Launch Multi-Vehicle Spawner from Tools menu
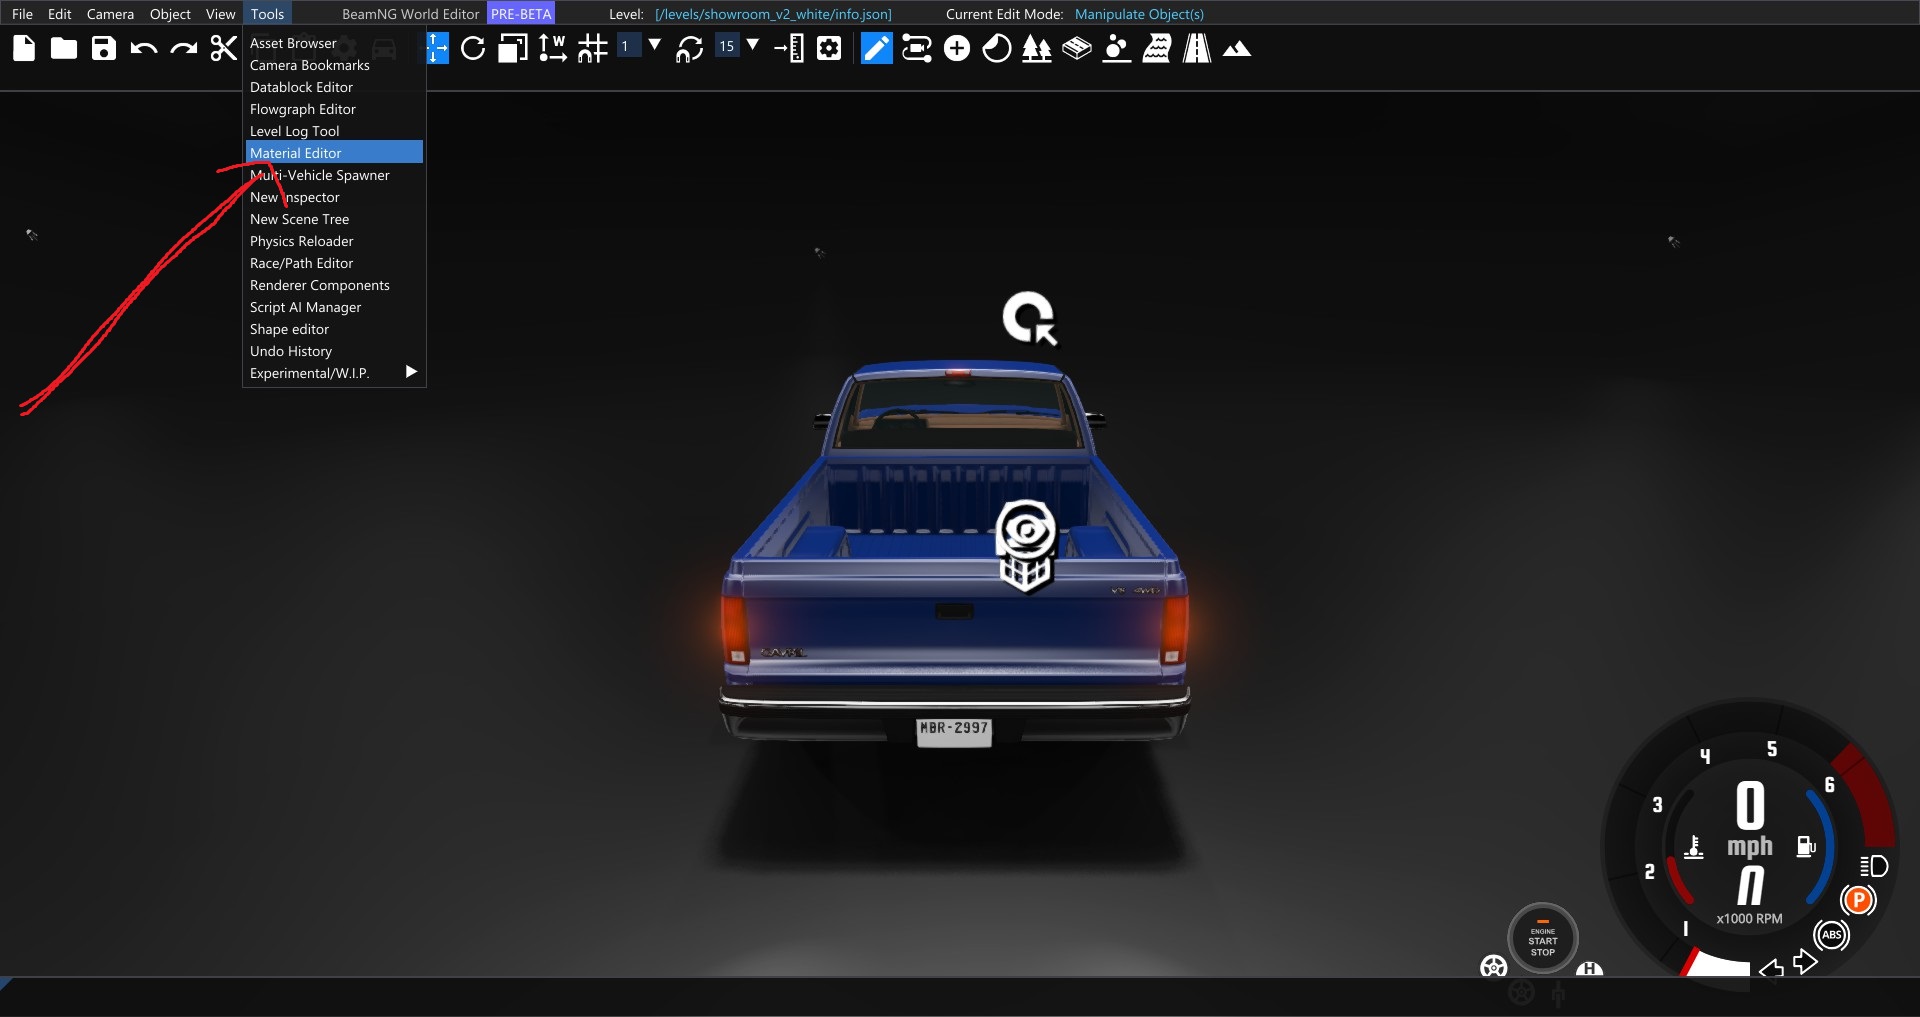 (334, 175)
